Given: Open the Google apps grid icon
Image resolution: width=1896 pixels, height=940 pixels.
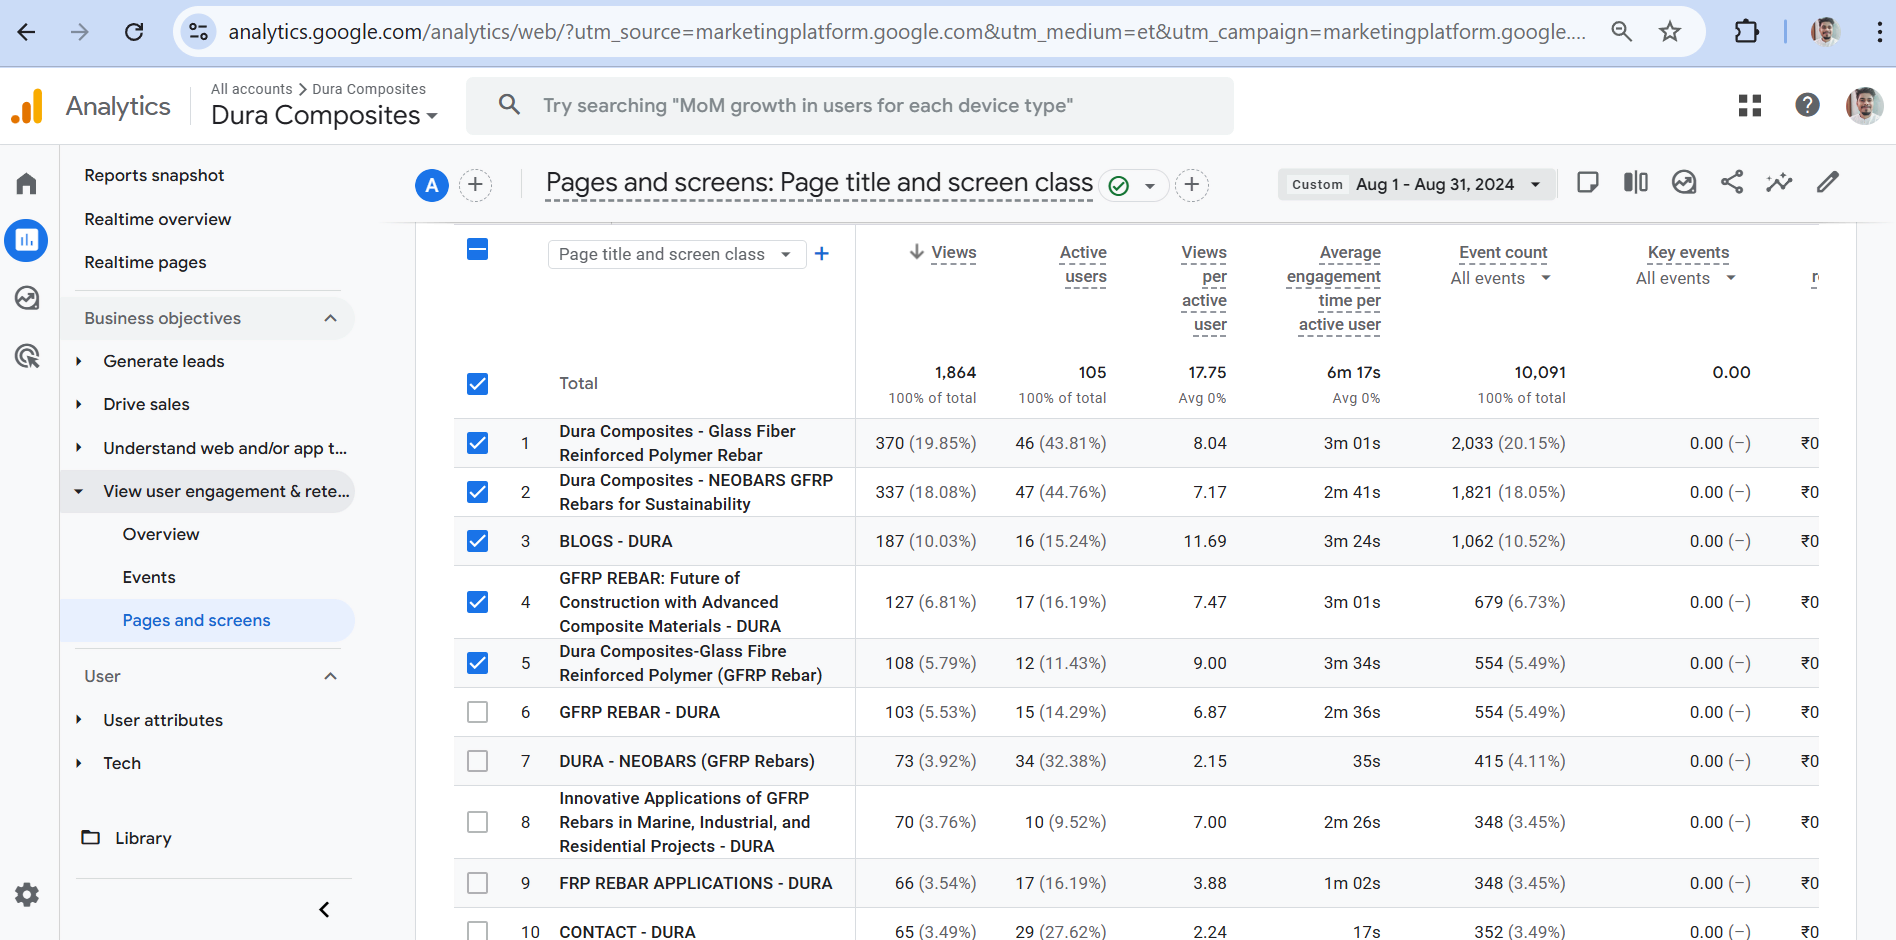Looking at the screenshot, I should [1750, 105].
